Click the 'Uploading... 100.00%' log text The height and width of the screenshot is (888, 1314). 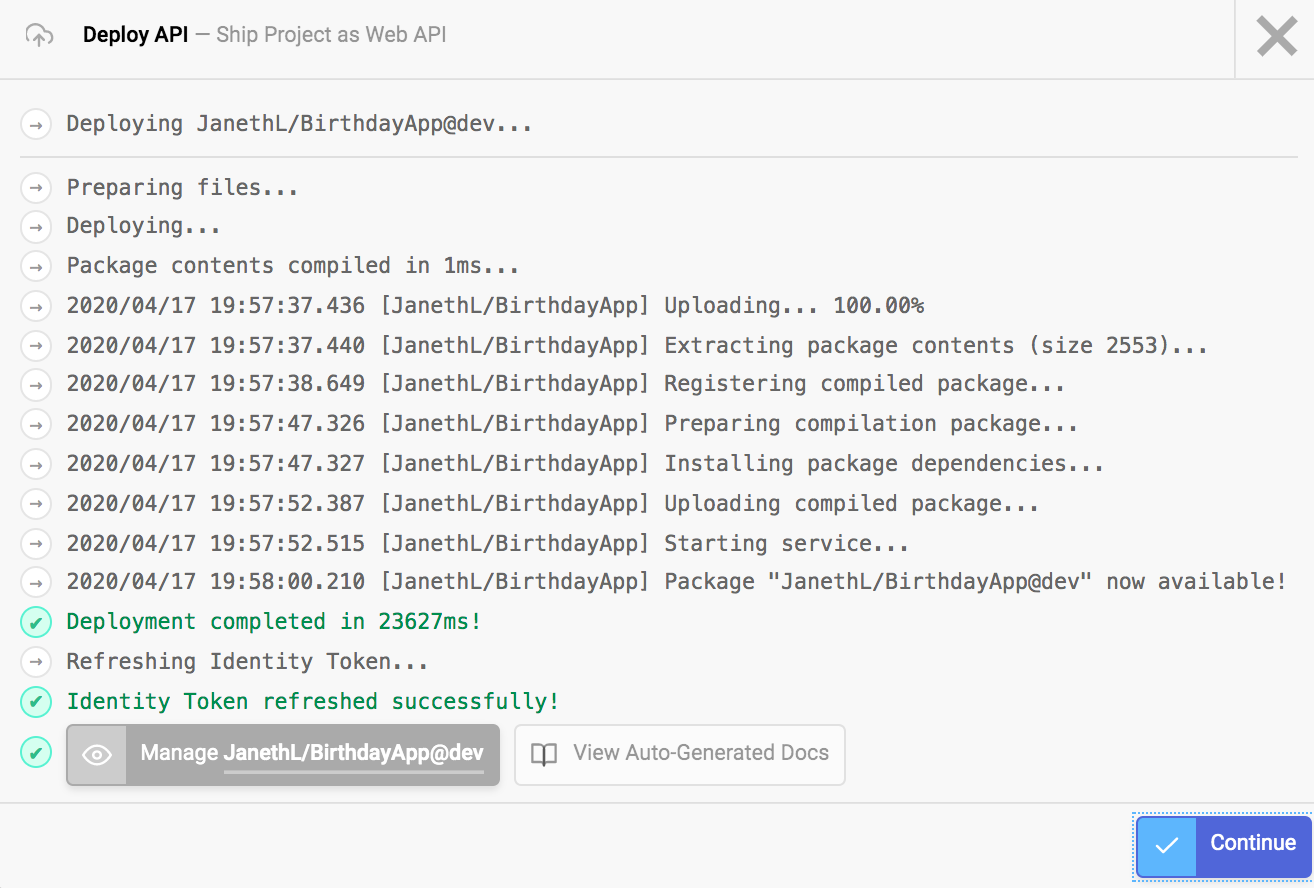[x=794, y=306]
